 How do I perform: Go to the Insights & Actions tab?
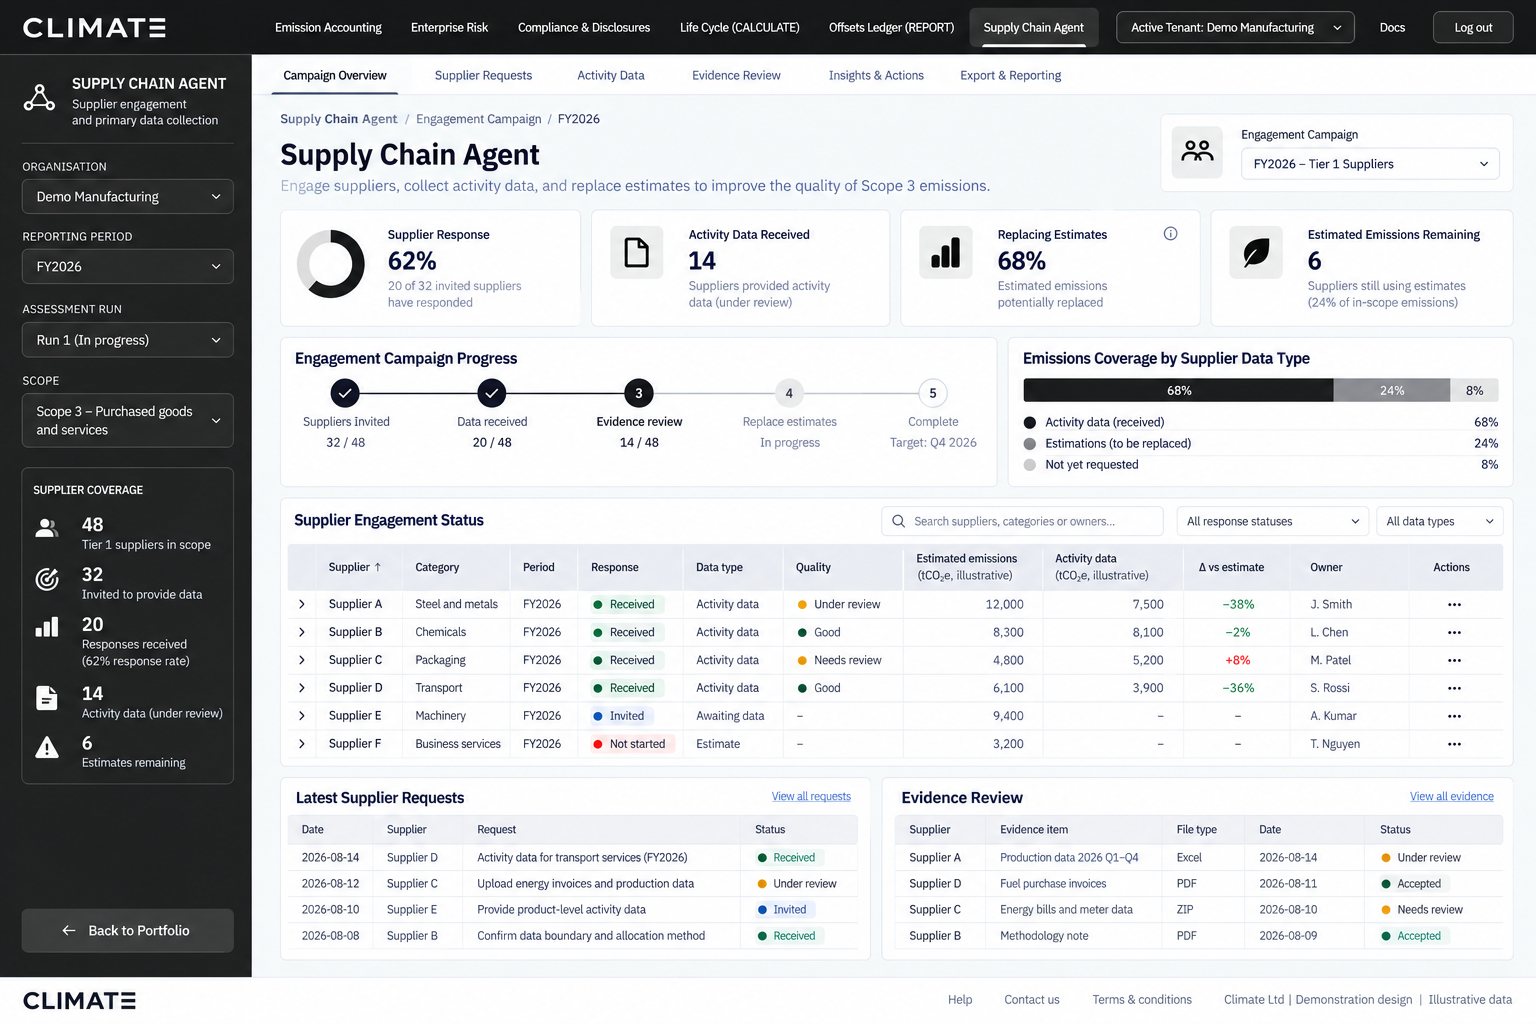[x=876, y=75]
